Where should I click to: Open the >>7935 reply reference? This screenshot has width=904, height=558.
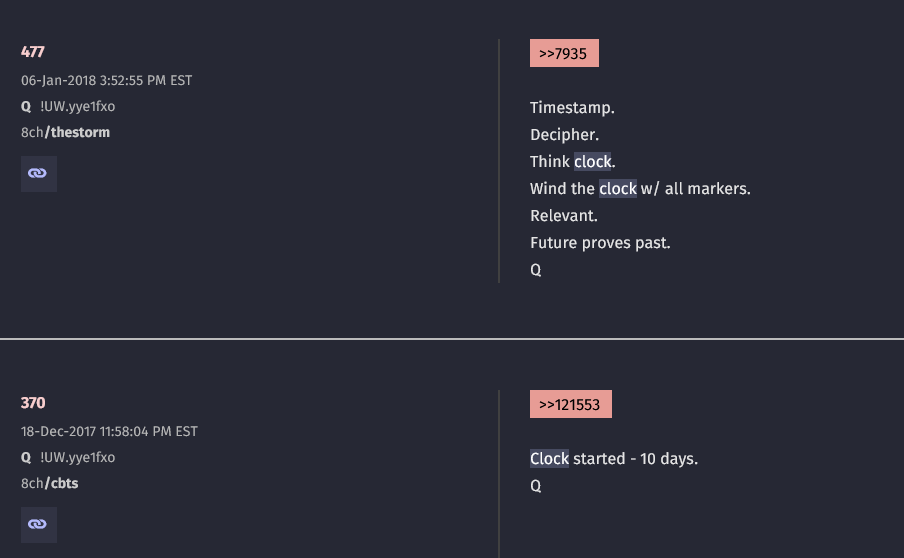coord(564,53)
